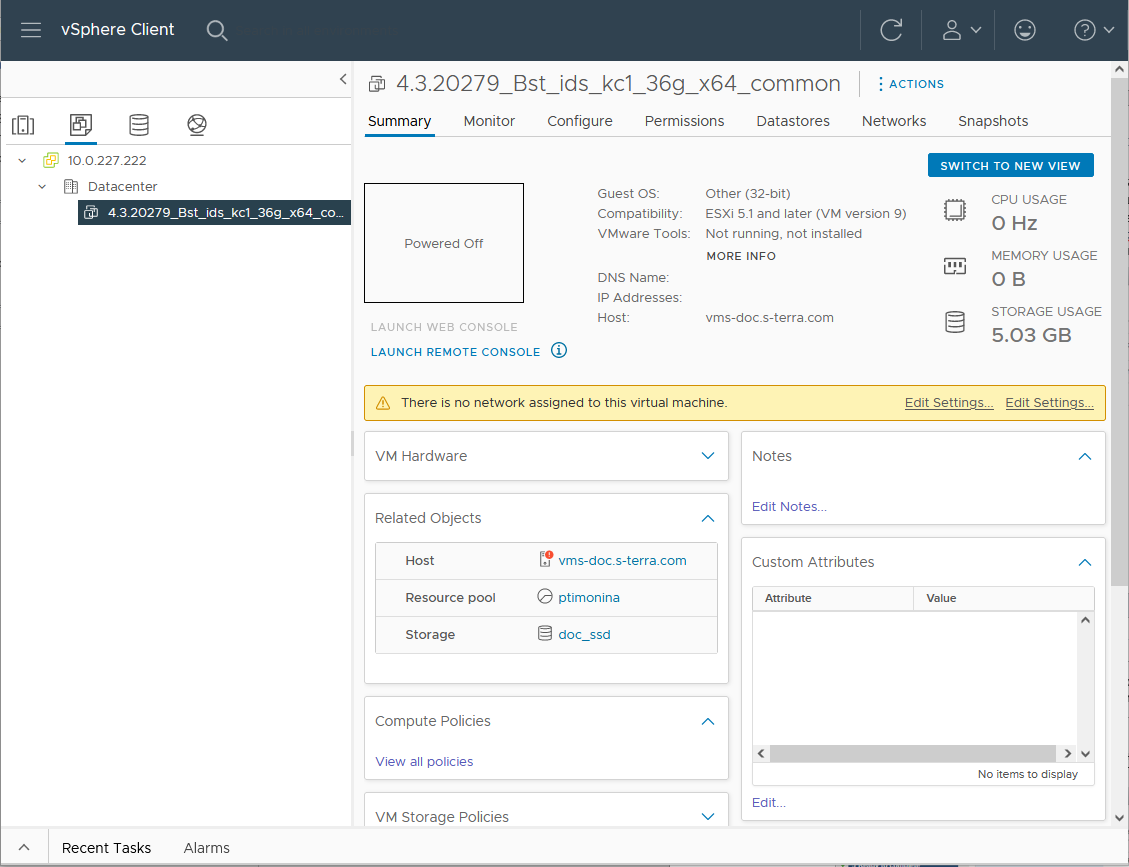
Task: Open the Monitor tab
Action: tap(489, 121)
